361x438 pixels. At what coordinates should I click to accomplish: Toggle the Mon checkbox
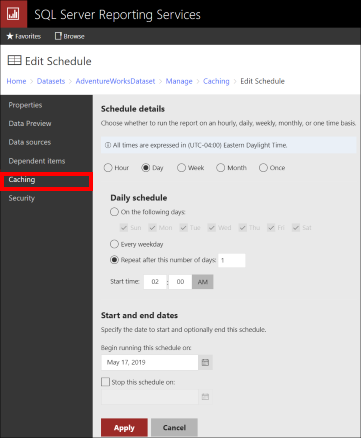[152, 228]
